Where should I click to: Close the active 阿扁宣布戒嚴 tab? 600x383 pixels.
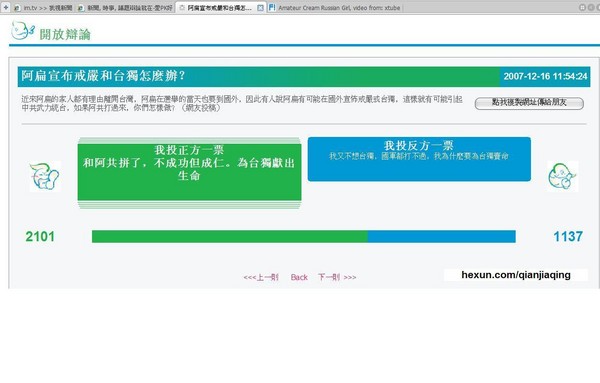coord(260,8)
